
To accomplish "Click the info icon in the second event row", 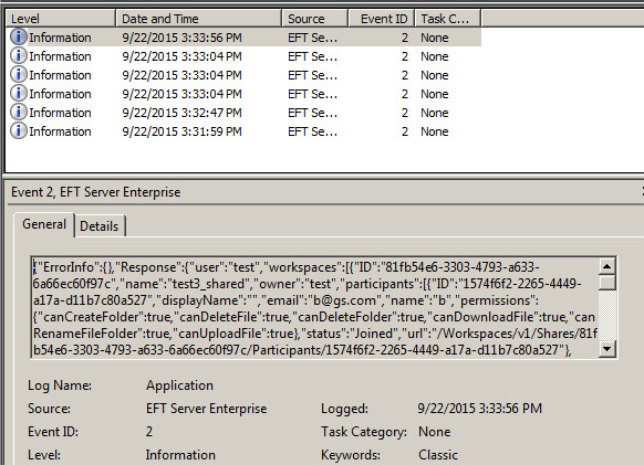I will click(x=19, y=56).
